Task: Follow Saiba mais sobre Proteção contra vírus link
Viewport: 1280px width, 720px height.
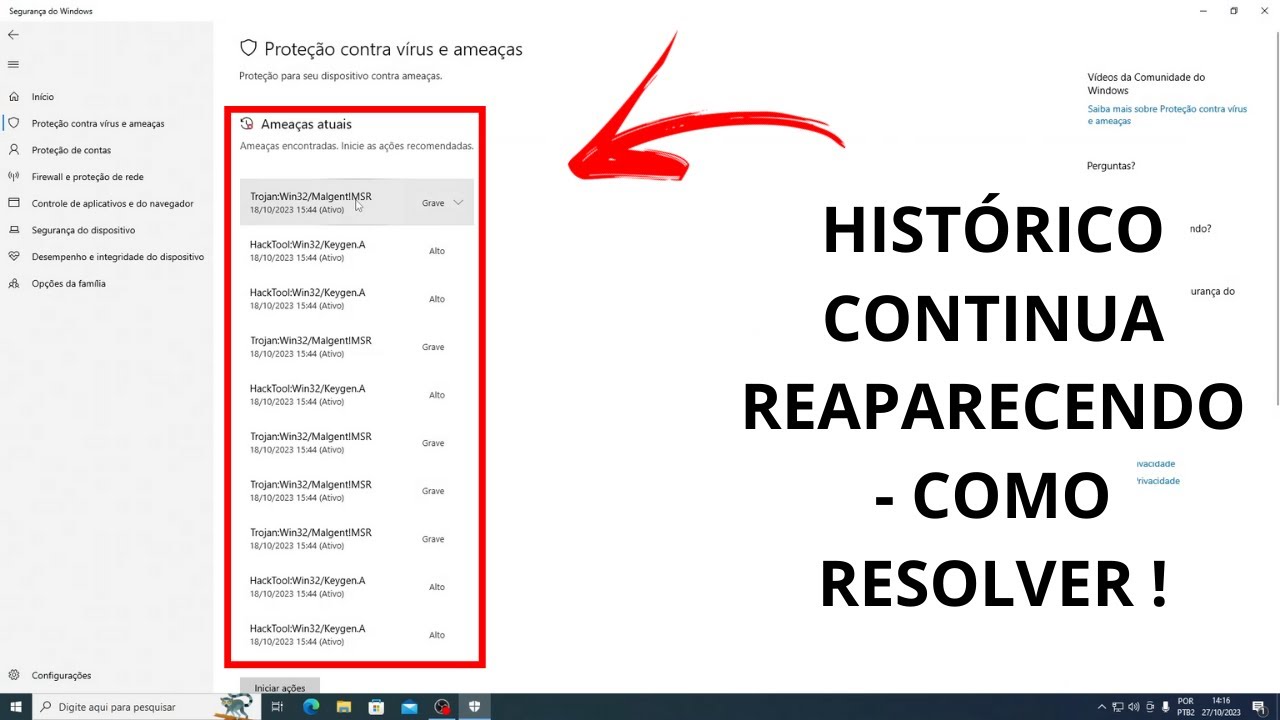Action: click(x=1167, y=114)
